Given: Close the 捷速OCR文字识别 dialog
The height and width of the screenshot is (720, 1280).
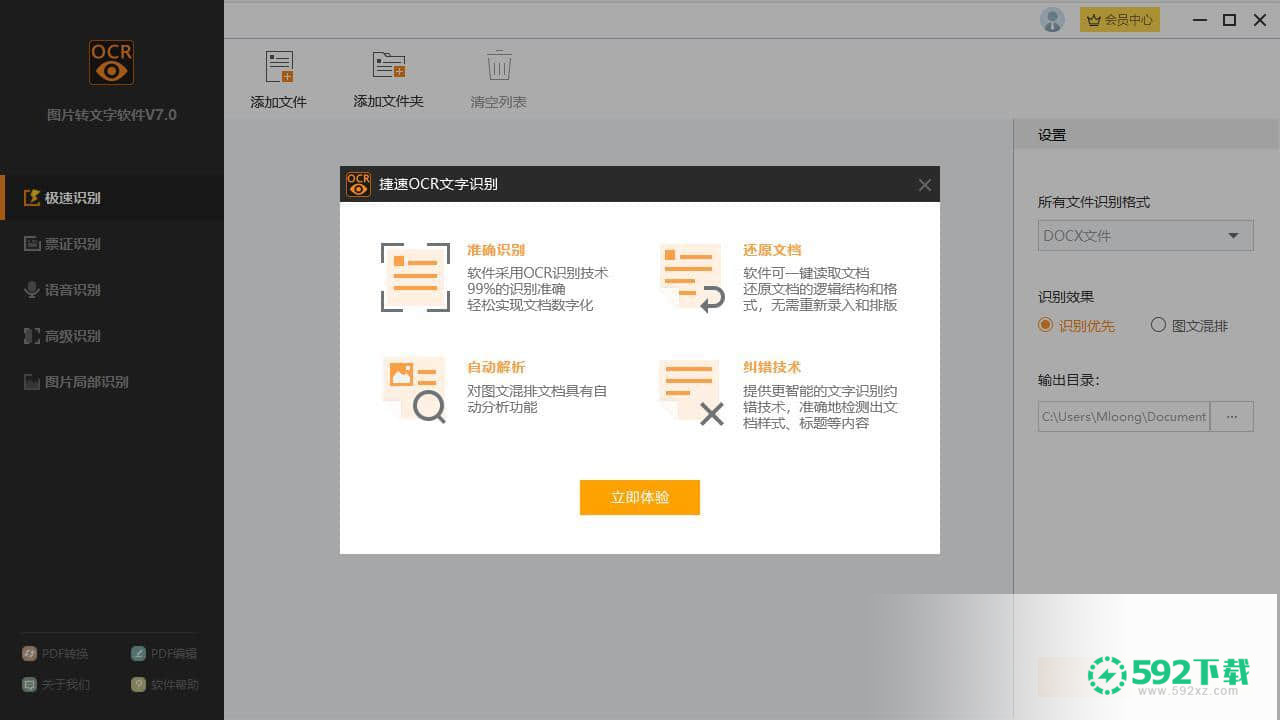Looking at the screenshot, I should tap(924, 185).
